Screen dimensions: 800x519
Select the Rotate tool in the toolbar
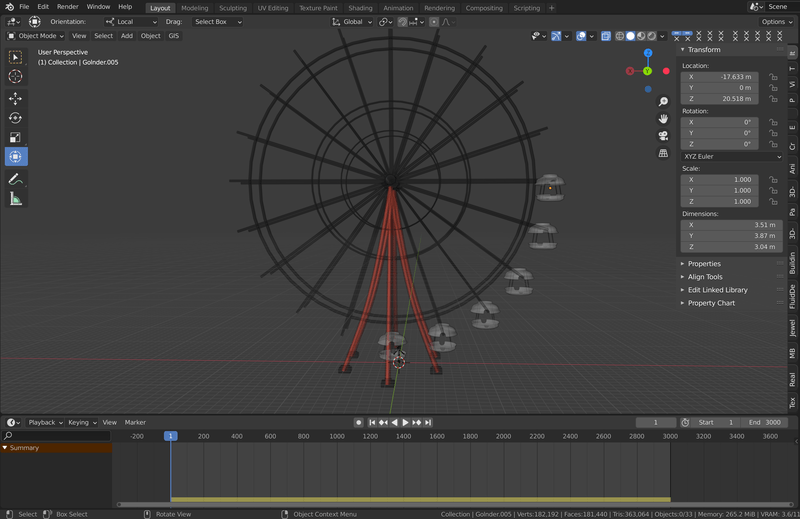[x=15, y=118]
